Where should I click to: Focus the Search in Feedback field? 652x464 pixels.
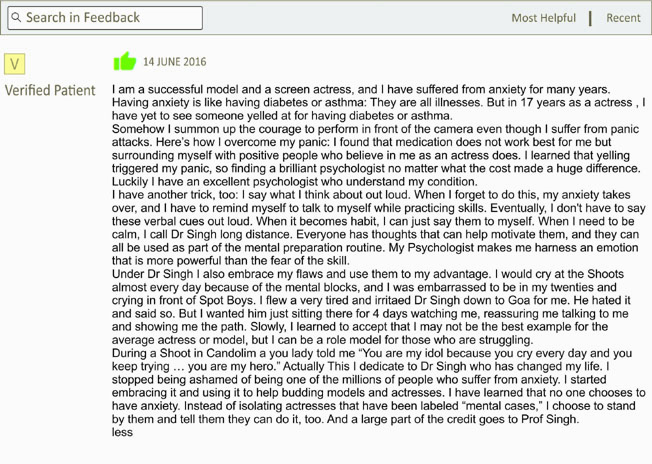coord(105,18)
